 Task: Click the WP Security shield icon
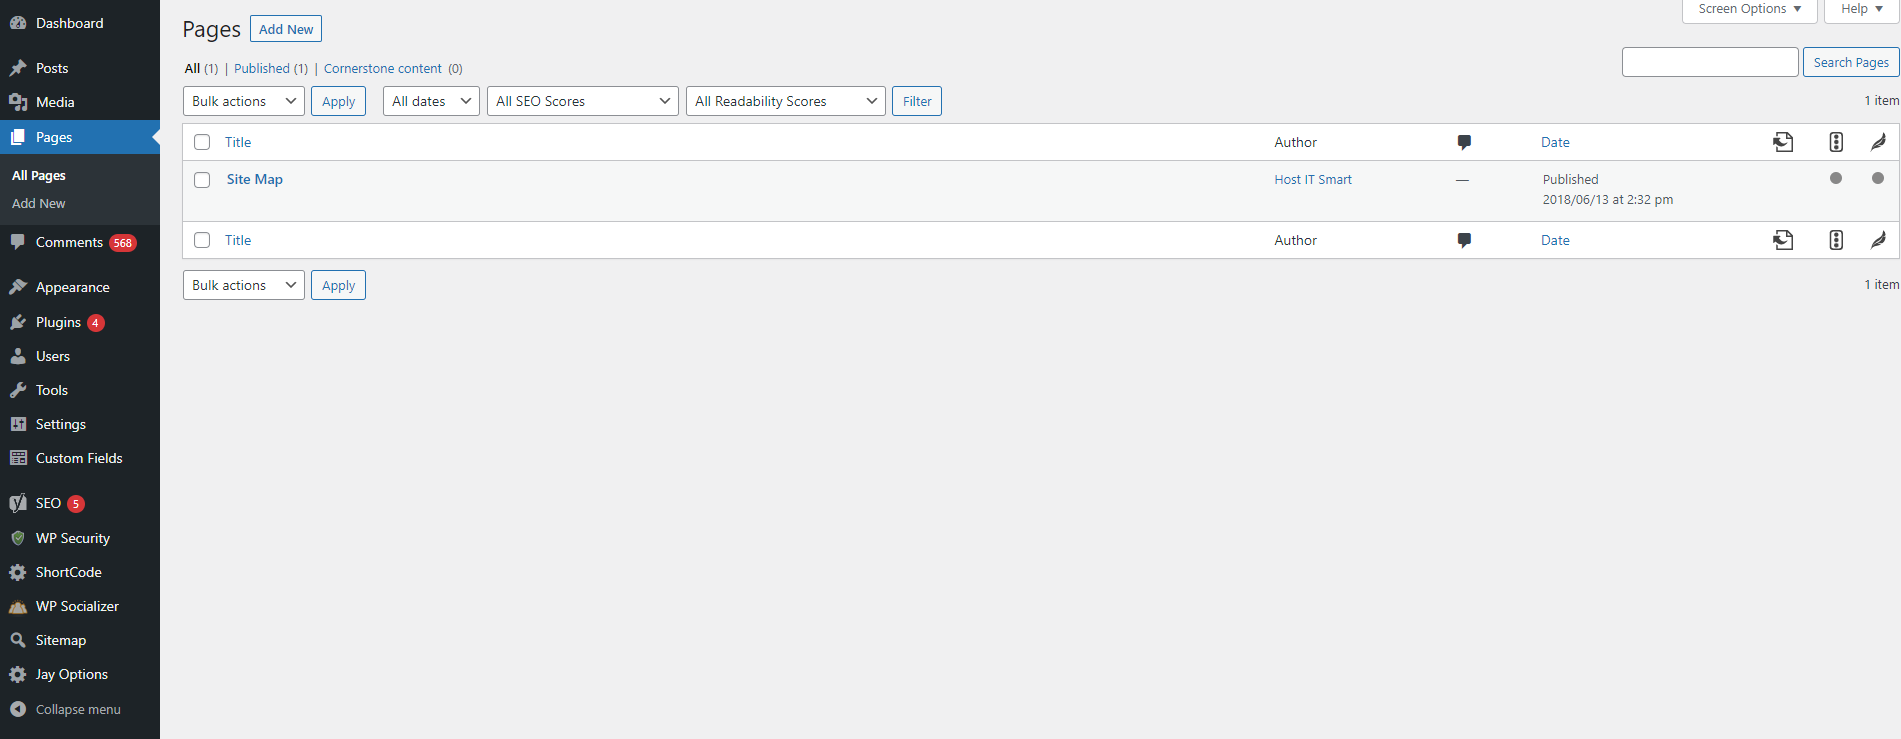click(18, 538)
